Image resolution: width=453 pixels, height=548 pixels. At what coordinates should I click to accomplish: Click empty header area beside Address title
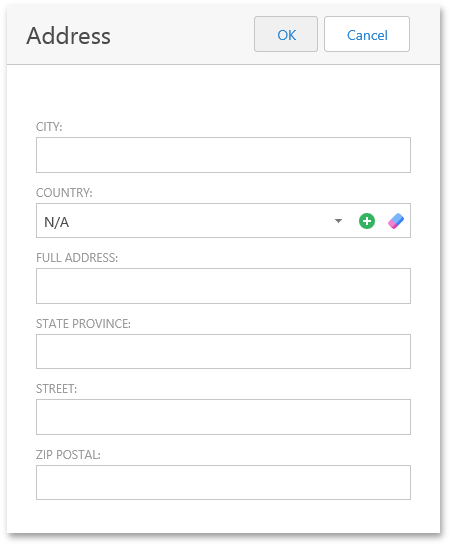pyautogui.click(x=182, y=35)
